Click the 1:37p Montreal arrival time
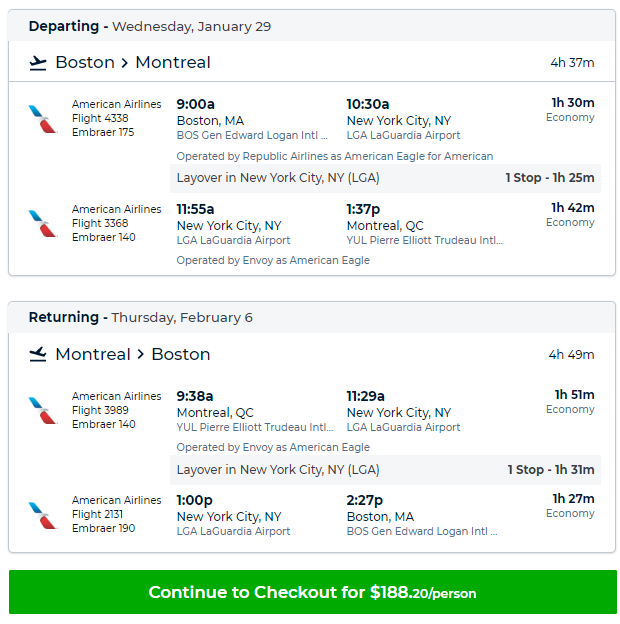The image size is (620, 624). 363,209
